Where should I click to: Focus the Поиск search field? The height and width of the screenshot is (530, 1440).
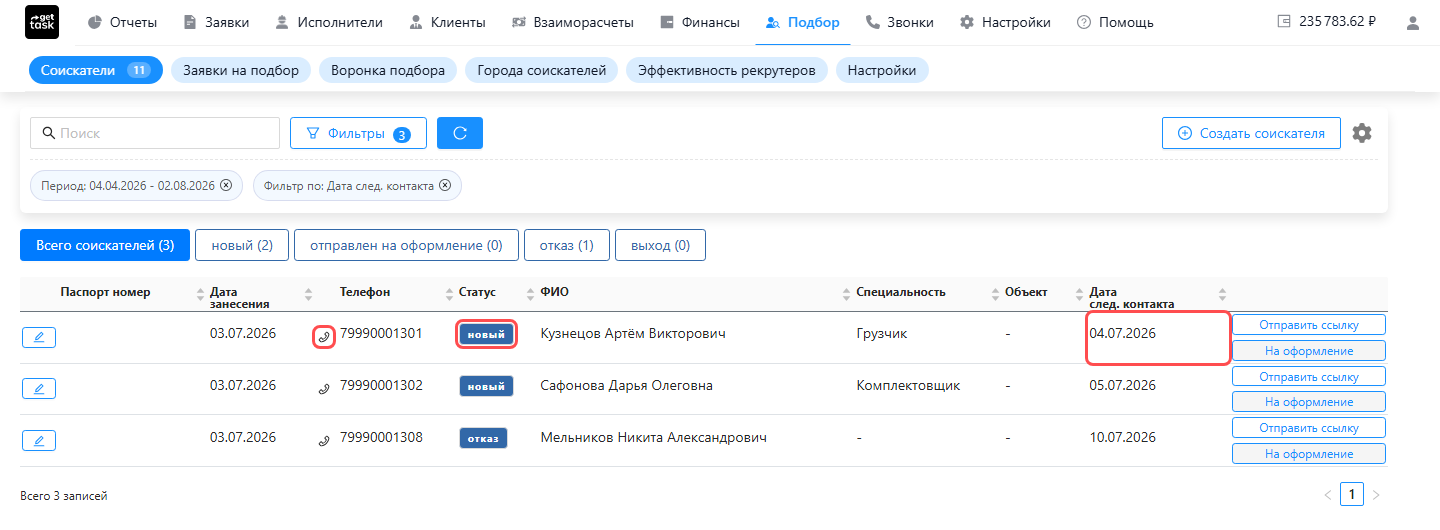[x=155, y=133]
